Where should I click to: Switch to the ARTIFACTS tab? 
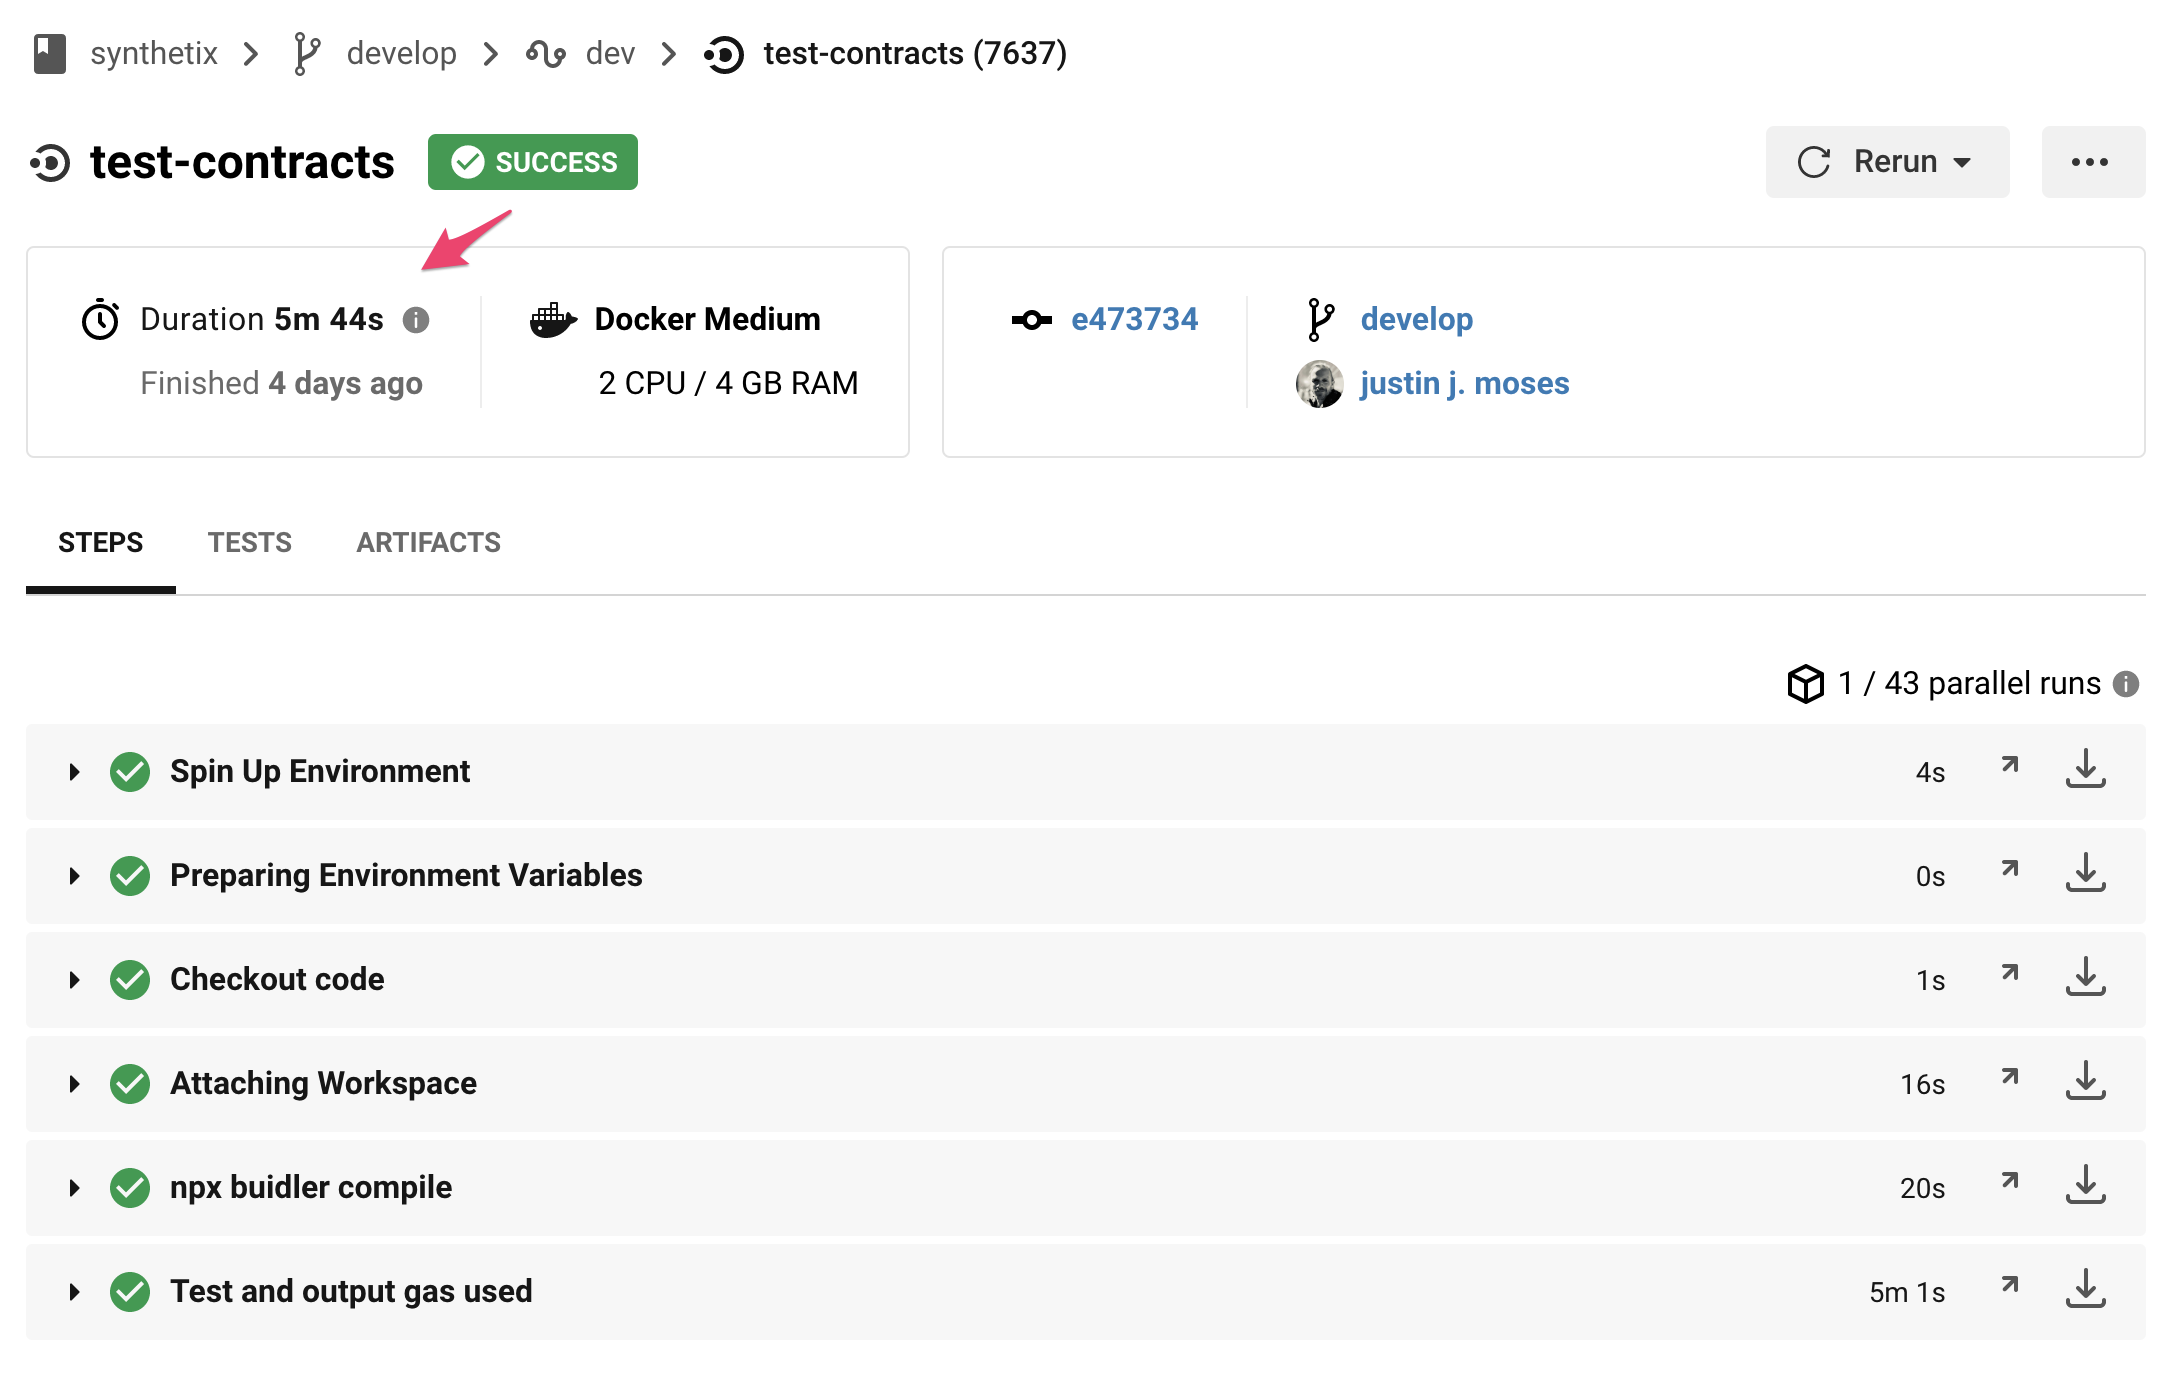pos(428,543)
